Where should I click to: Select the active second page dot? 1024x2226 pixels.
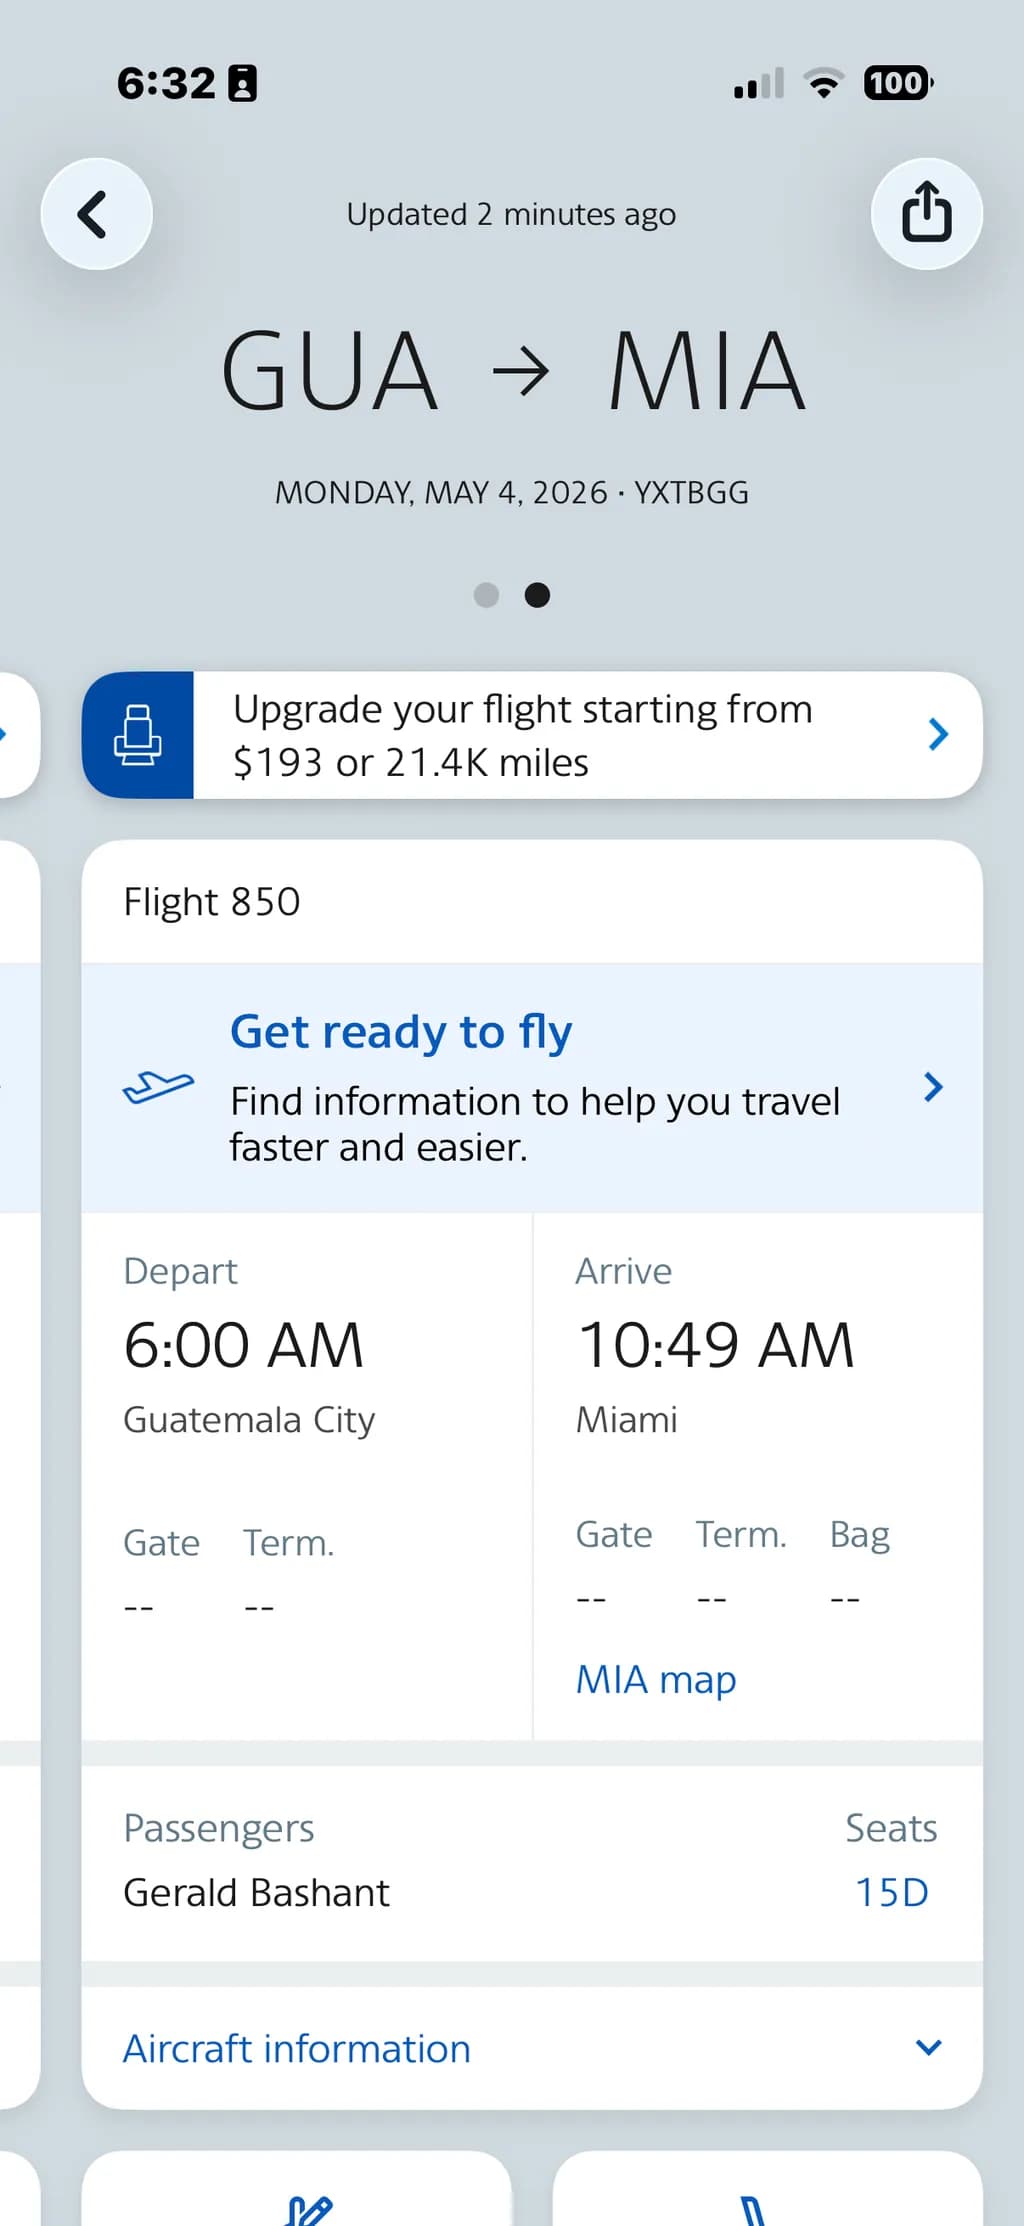(x=537, y=595)
